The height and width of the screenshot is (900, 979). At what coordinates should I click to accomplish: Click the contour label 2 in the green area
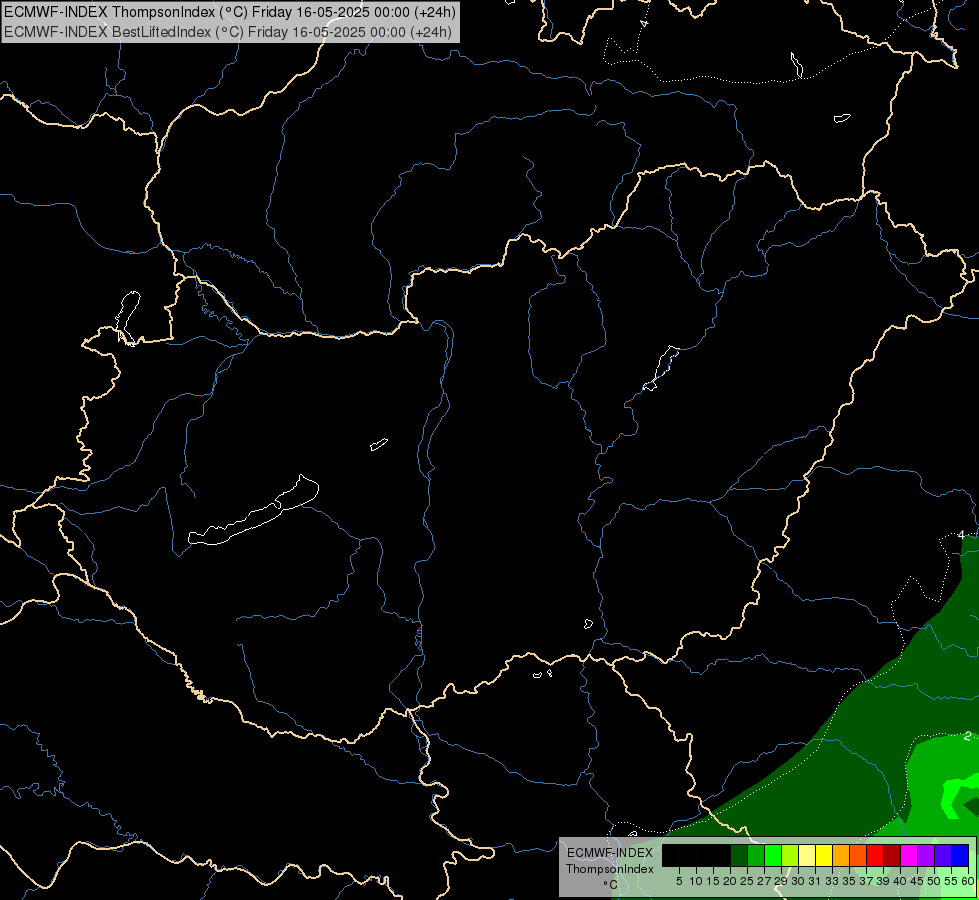point(967,736)
